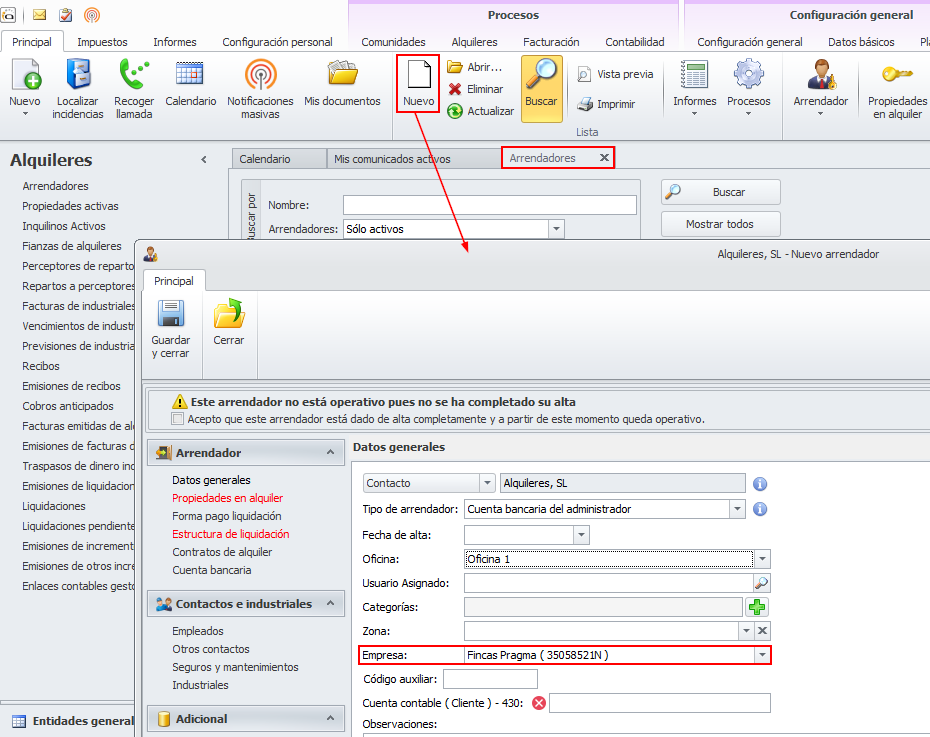Open Tipo de arrendador dropdown
This screenshot has height=737, width=930.
tap(738, 509)
